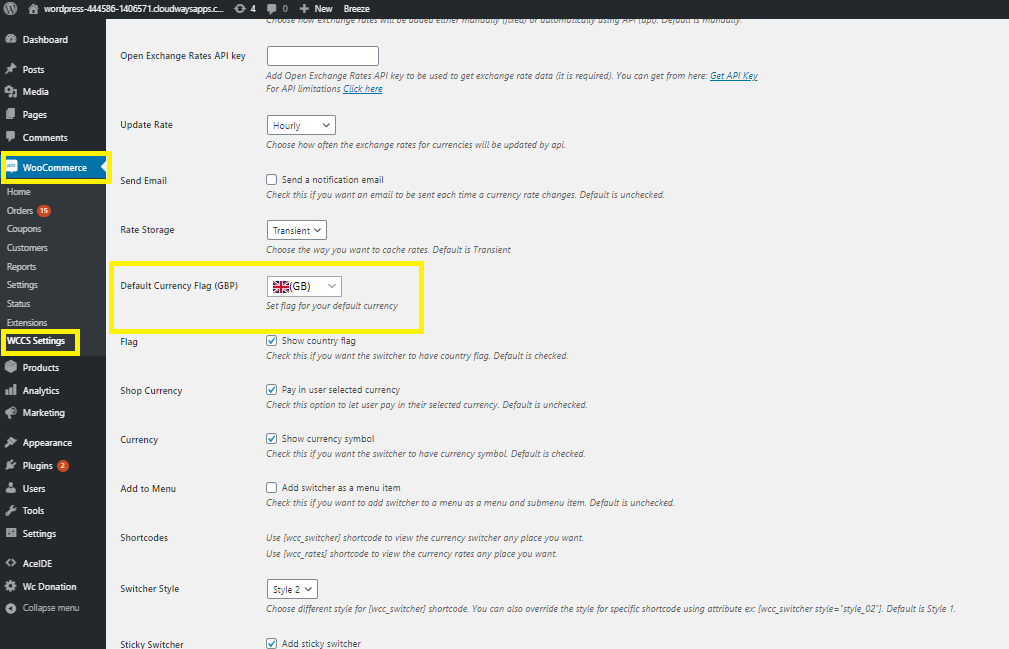Click the Settings sliders icon in main sidebar
The width and height of the screenshot is (1009, 649).
(11, 533)
